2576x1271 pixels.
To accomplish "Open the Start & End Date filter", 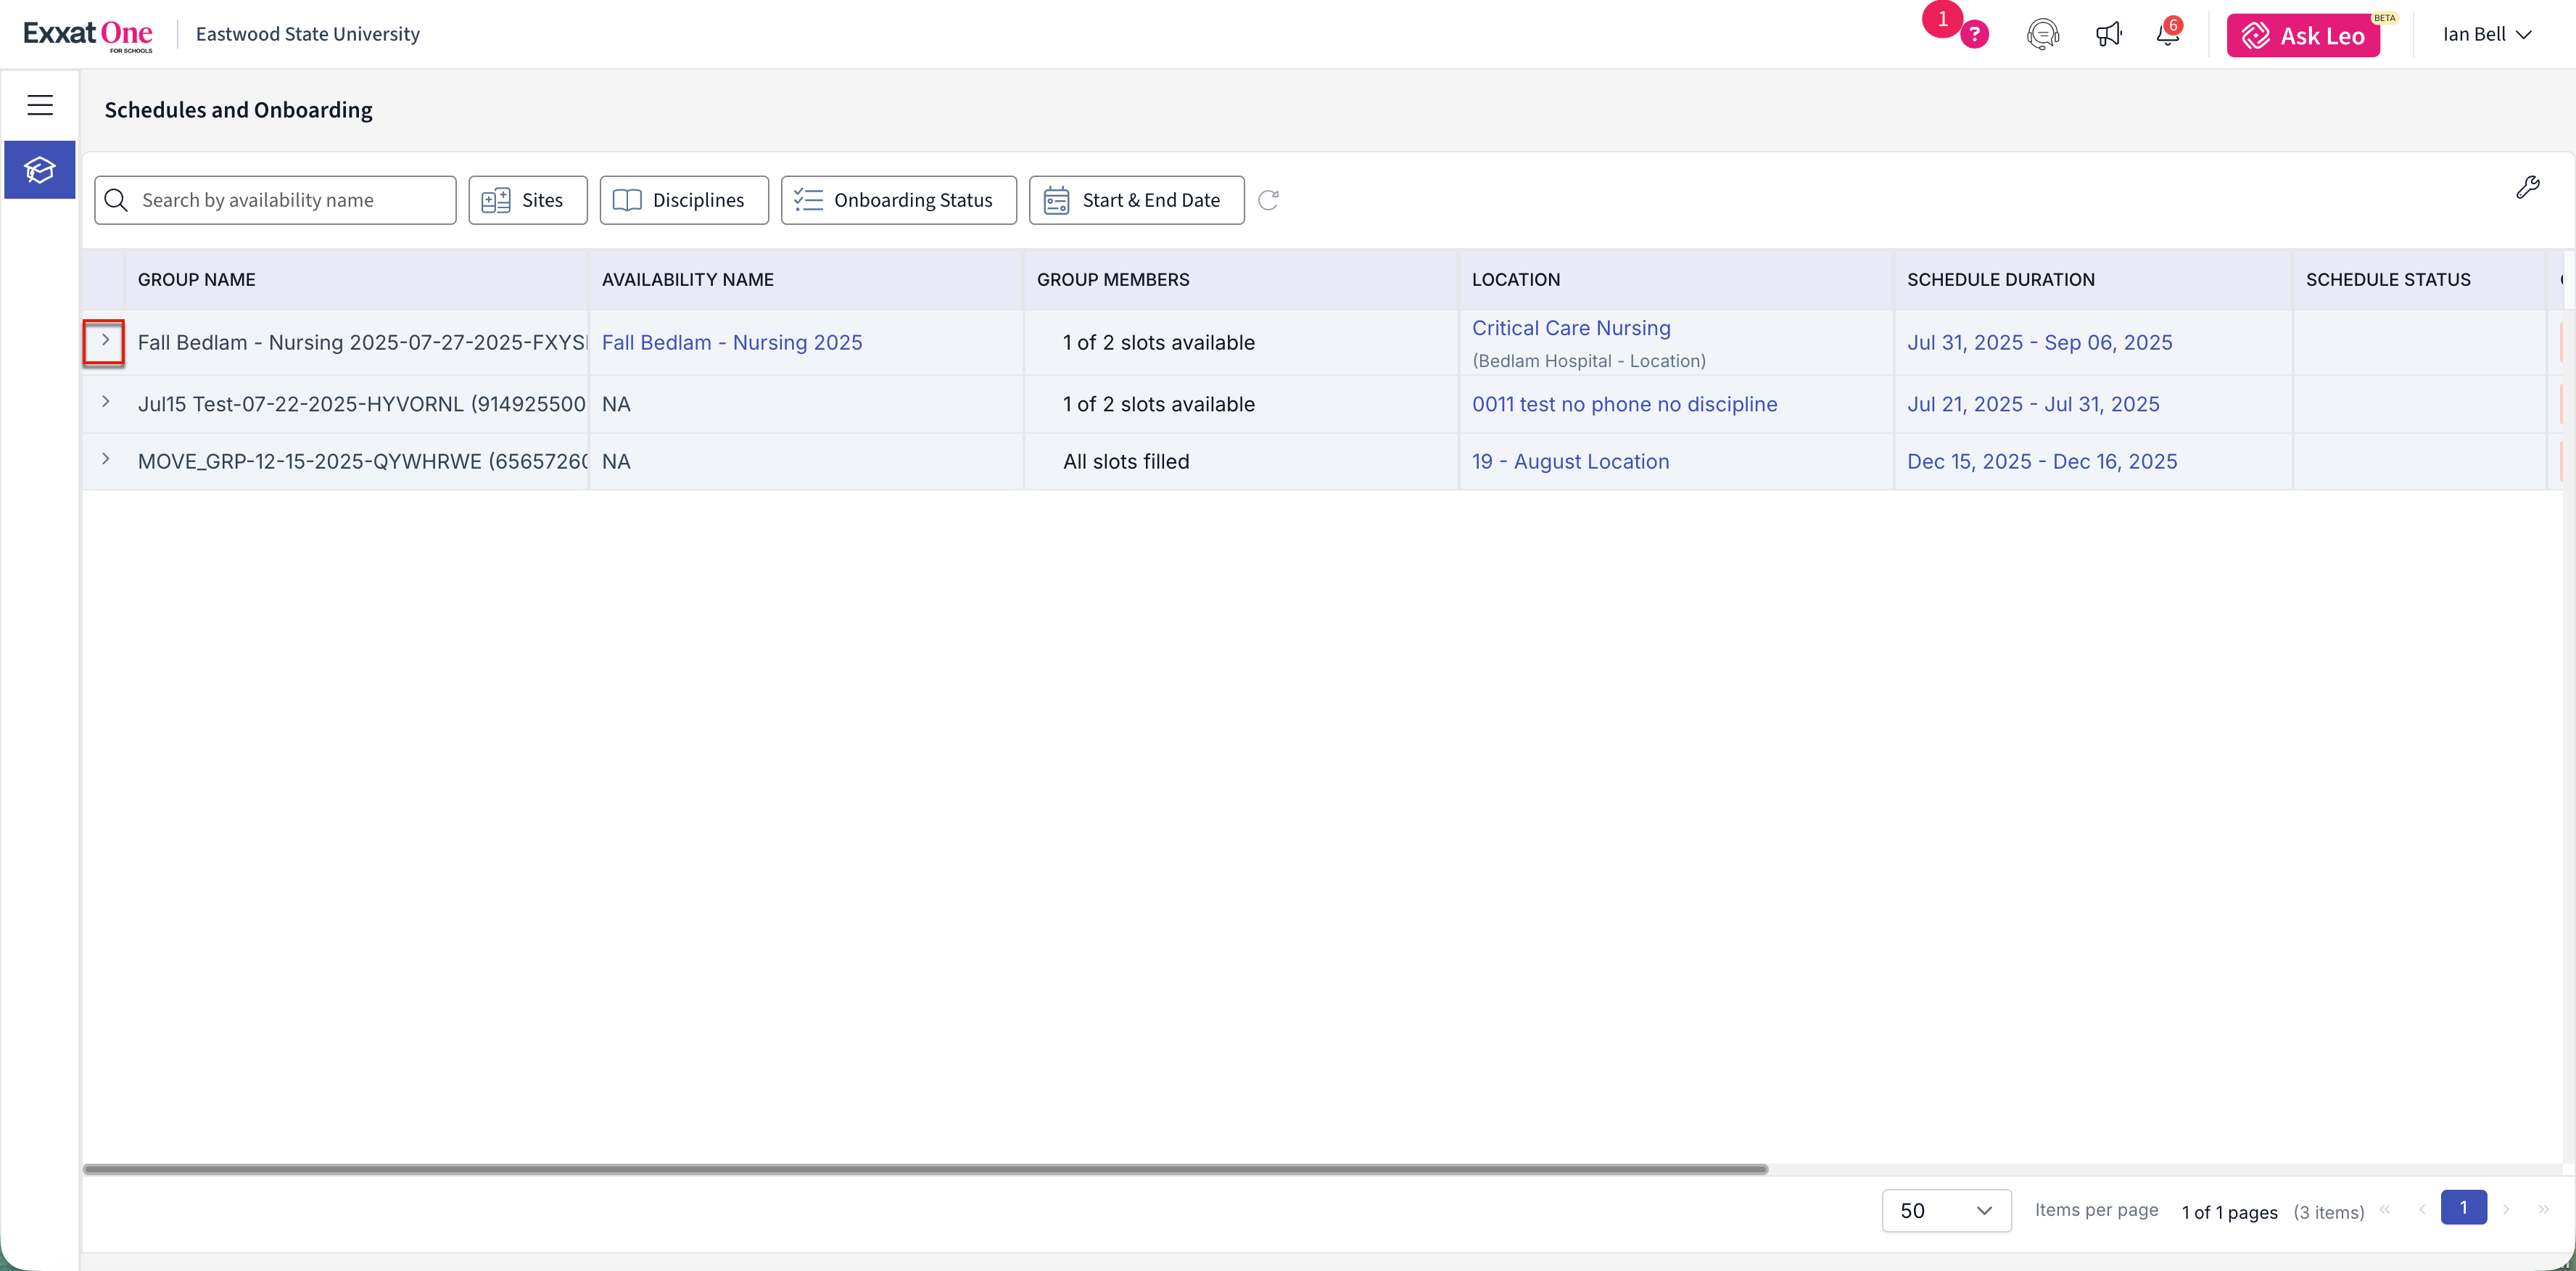I will (1136, 200).
